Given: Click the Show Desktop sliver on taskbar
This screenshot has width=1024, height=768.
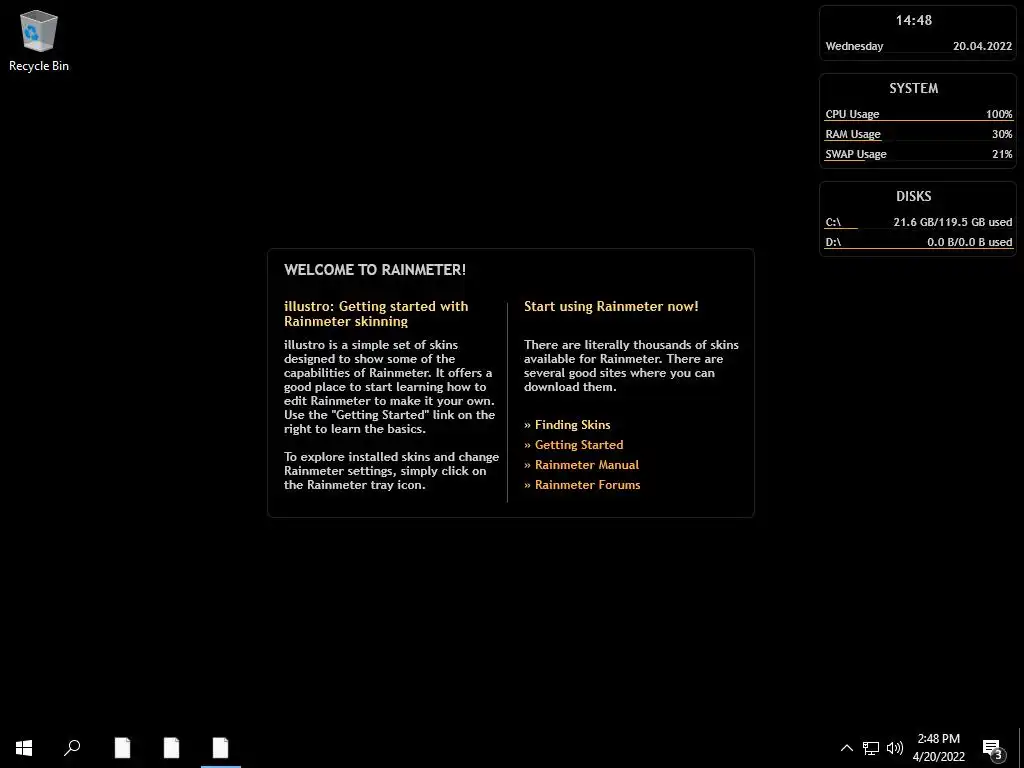Looking at the screenshot, I should [x=1021, y=748].
